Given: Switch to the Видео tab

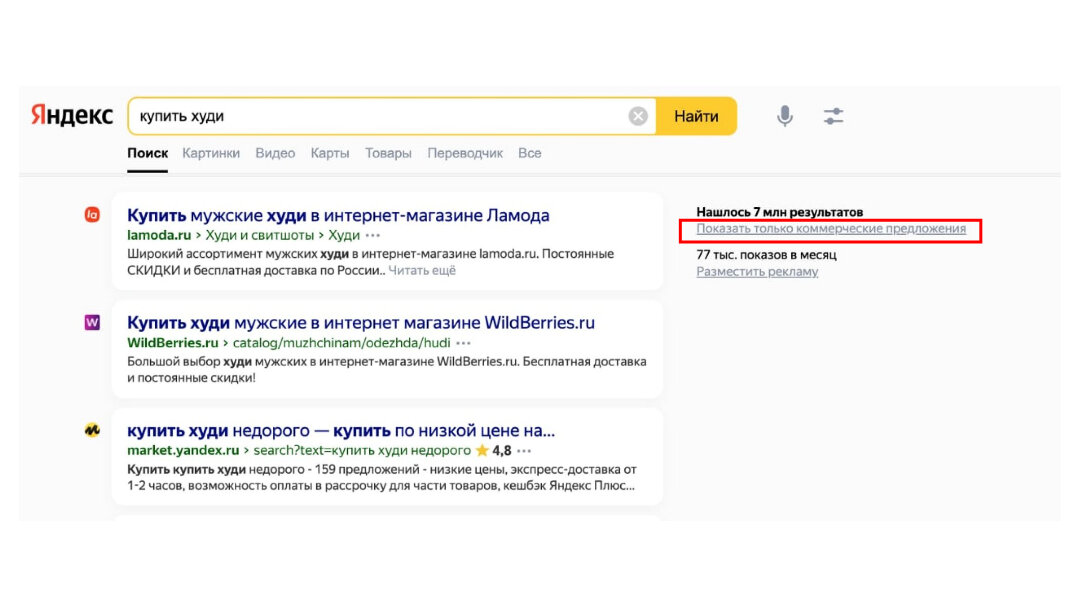Looking at the screenshot, I should tap(275, 153).
